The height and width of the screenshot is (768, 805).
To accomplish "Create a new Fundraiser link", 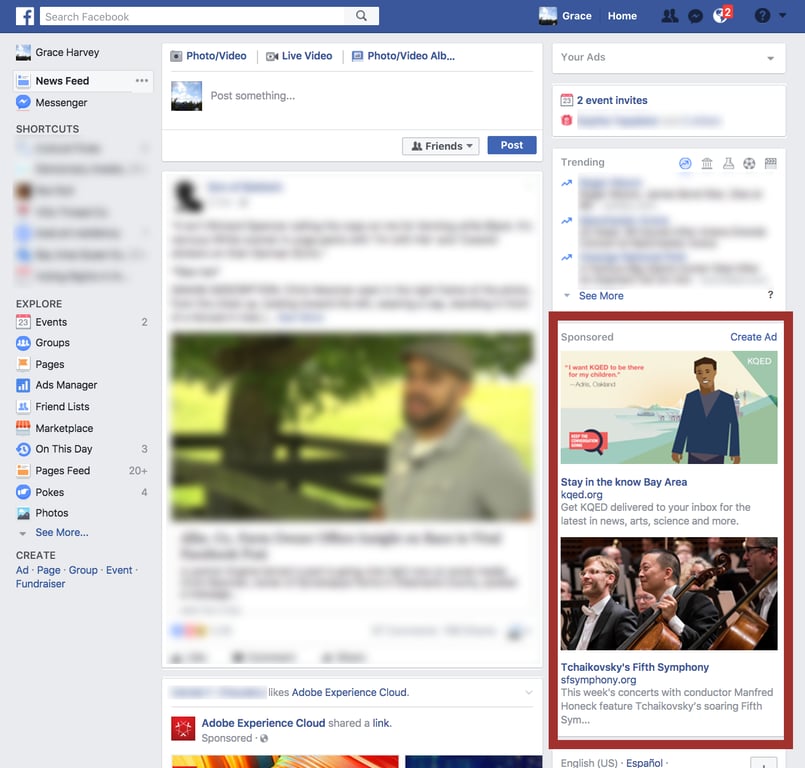I will tap(41, 584).
